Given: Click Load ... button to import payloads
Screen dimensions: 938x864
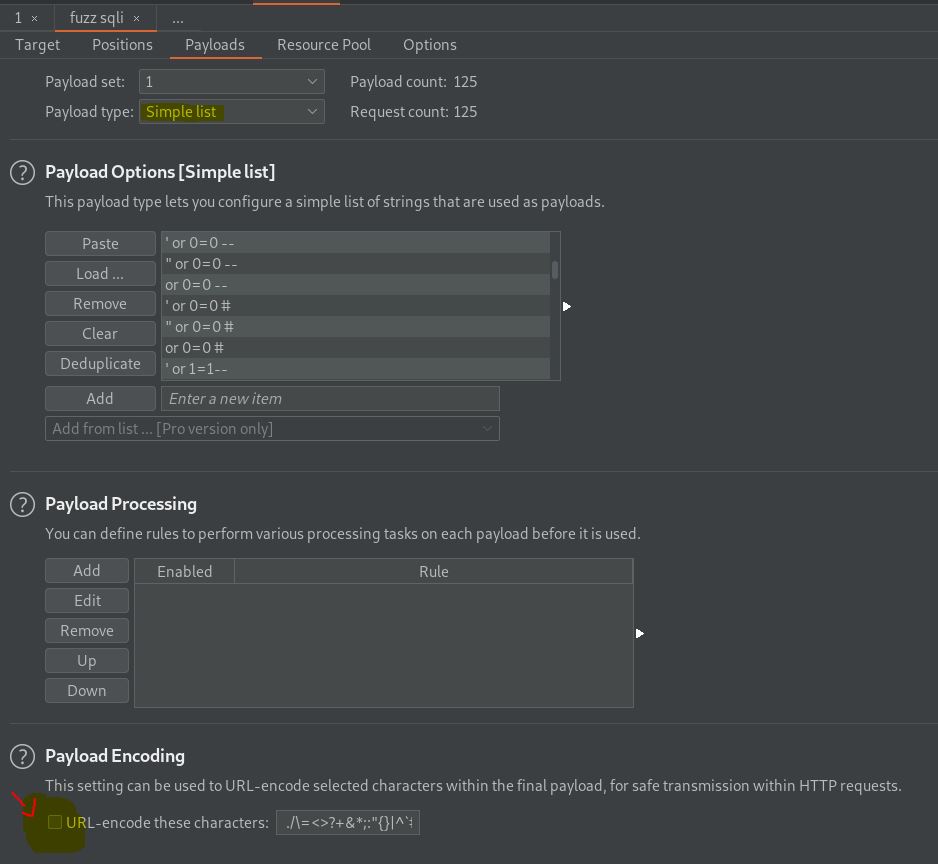Looking at the screenshot, I should [100, 273].
